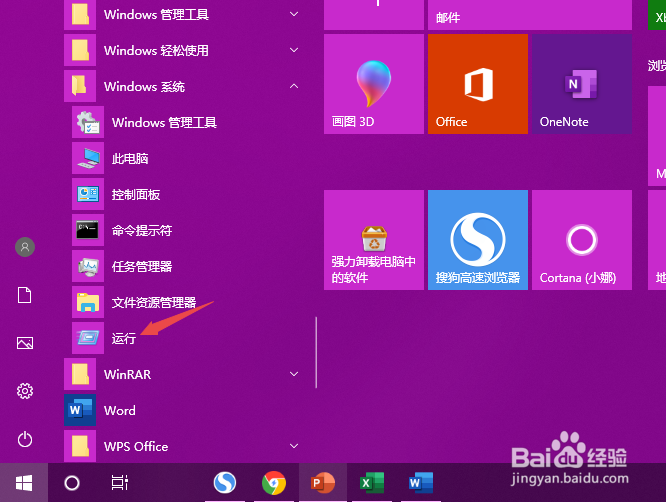This screenshot has height=502, width=666.
Task: Click the app list scrollbar
Action: pyautogui.click(x=316, y=353)
